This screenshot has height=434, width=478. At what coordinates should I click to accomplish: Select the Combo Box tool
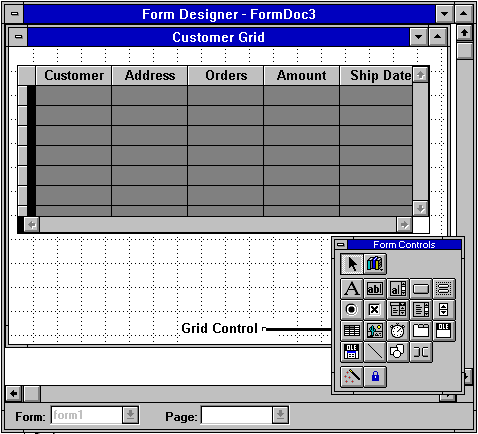click(x=398, y=310)
